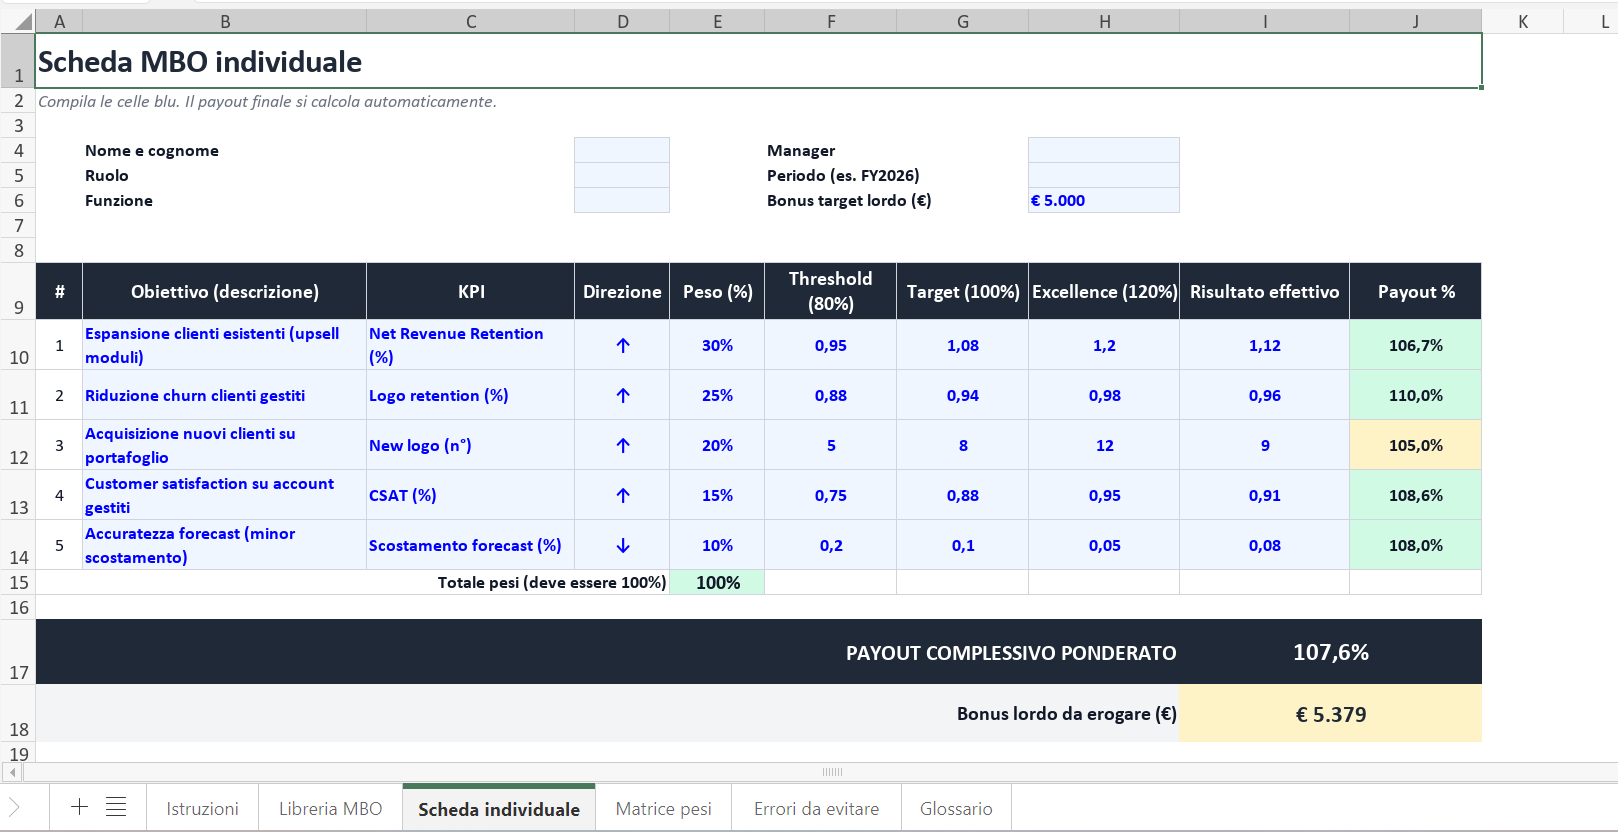Open the all sheets list icon
This screenshot has width=1618, height=832.
(116, 807)
